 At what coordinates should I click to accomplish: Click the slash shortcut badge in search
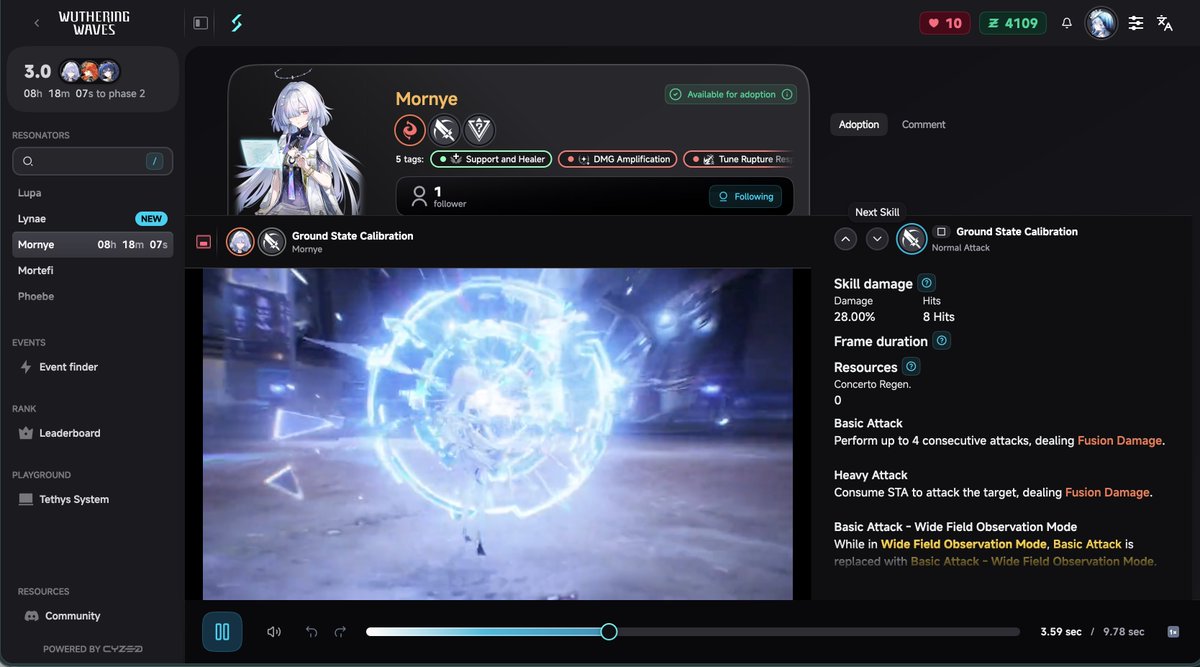point(155,161)
